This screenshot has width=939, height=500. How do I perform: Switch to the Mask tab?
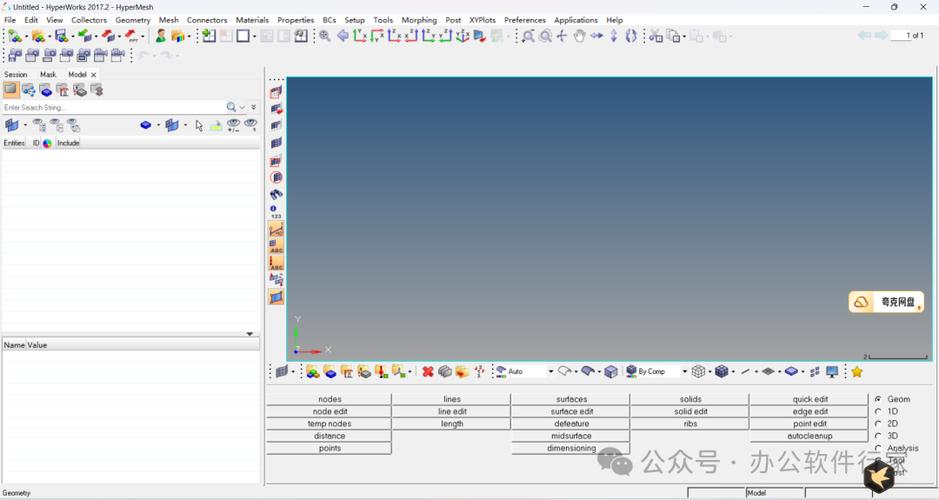point(48,74)
